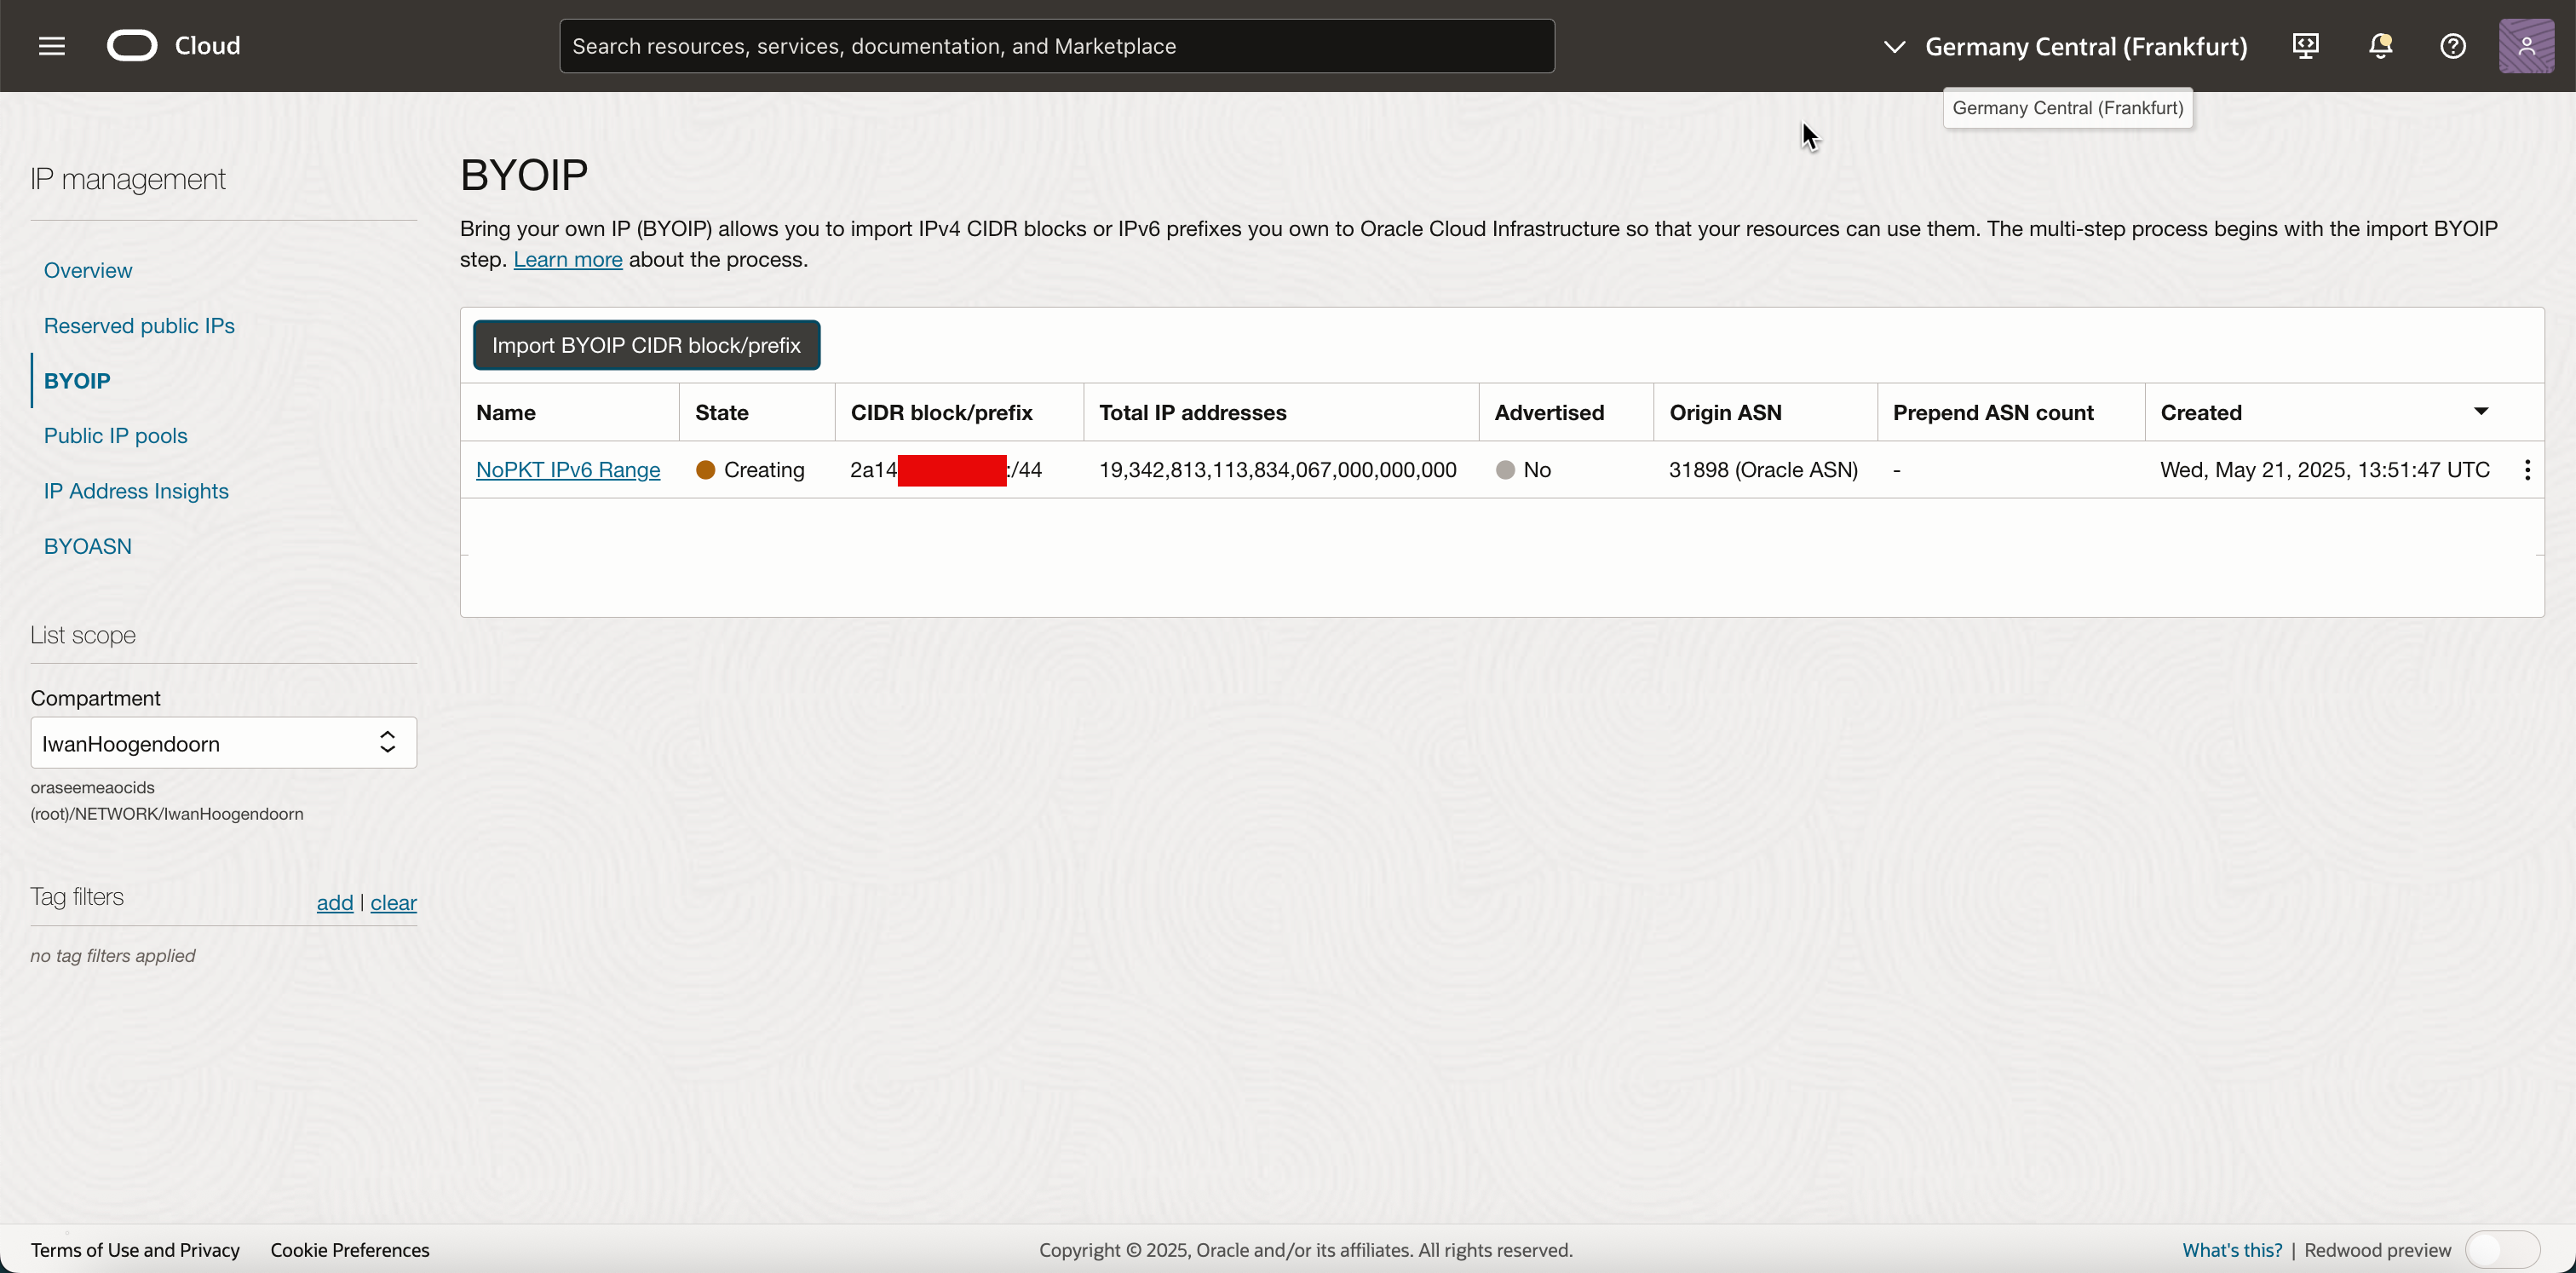
Task: Open the notifications bell
Action: 2380,46
